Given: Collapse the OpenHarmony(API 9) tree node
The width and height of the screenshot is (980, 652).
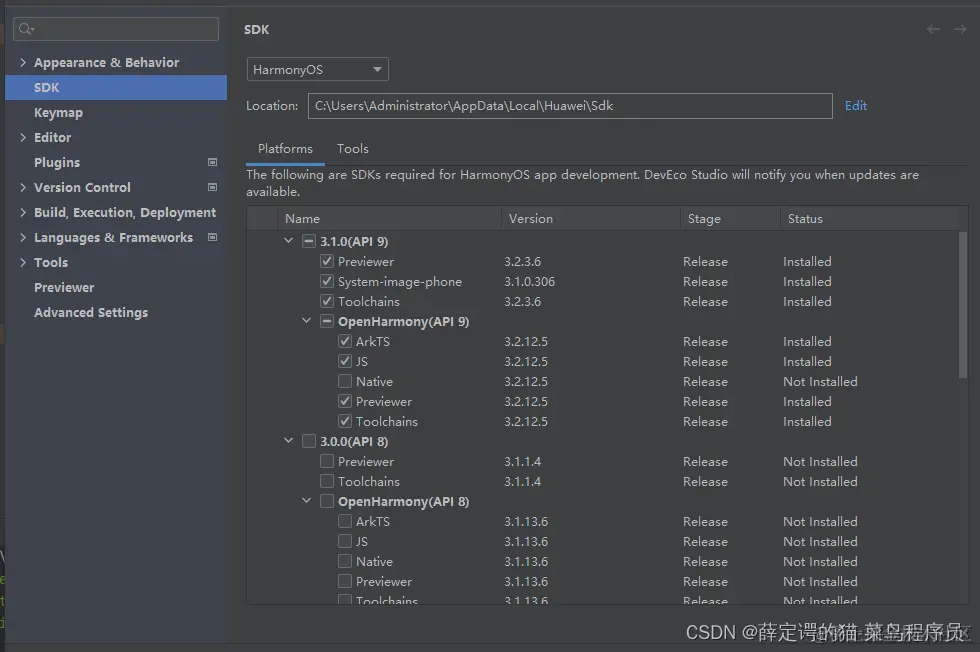Looking at the screenshot, I should click(306, 321).
